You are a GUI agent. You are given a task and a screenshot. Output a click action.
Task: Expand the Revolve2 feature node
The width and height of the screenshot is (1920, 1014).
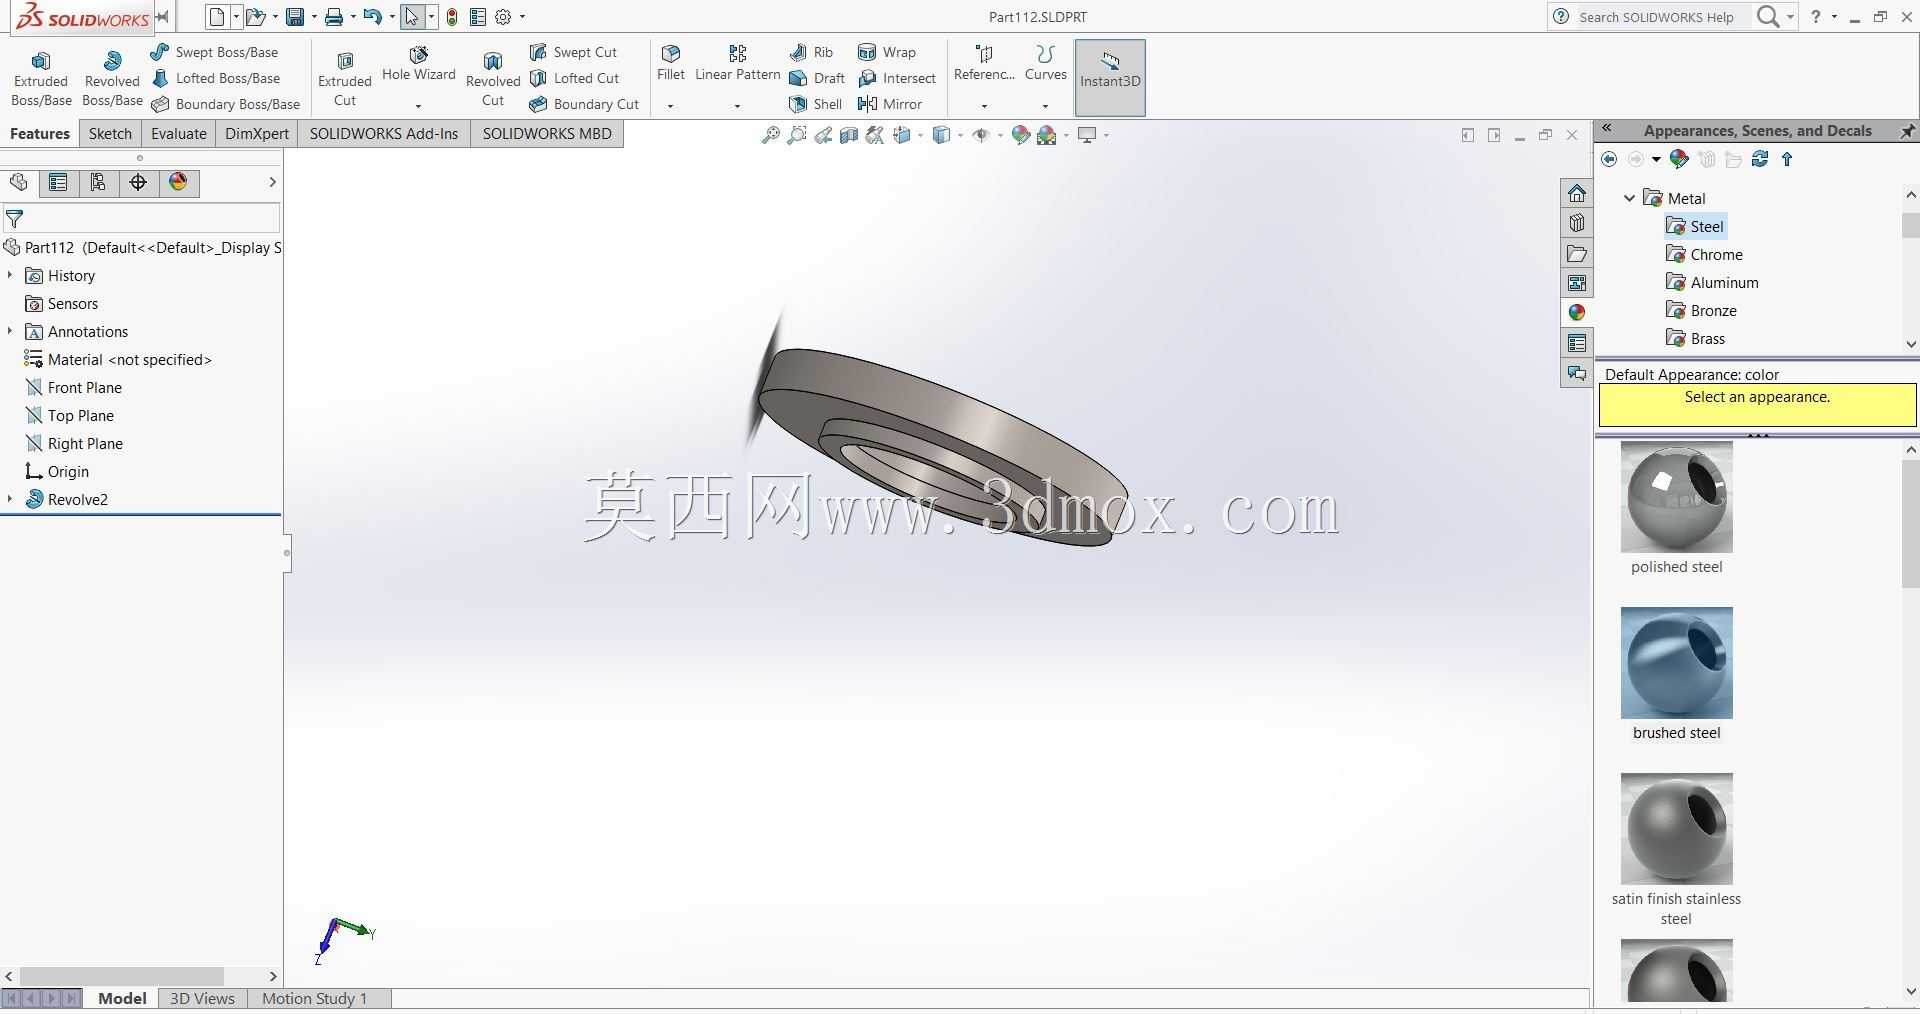pos(10,499)
